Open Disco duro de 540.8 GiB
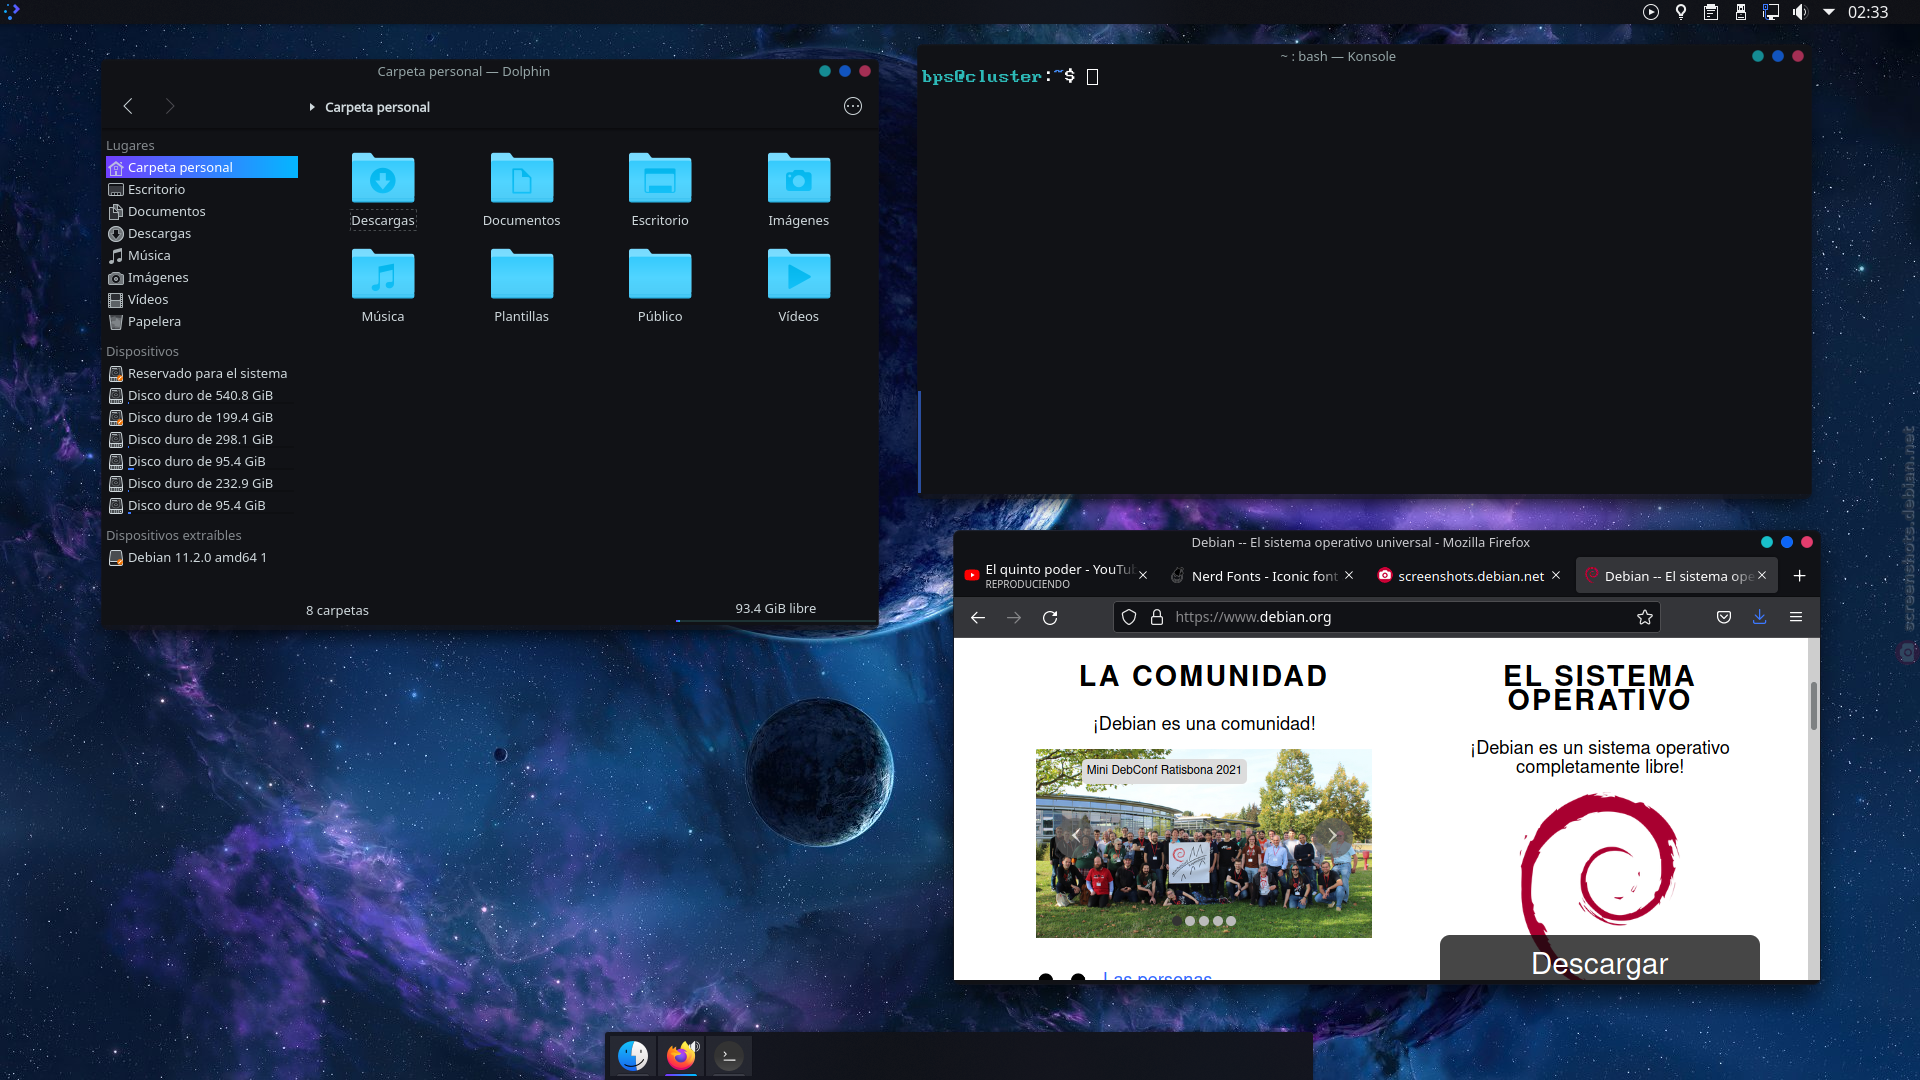This screenshot has width=1920, height=1080. coord(202,395)
